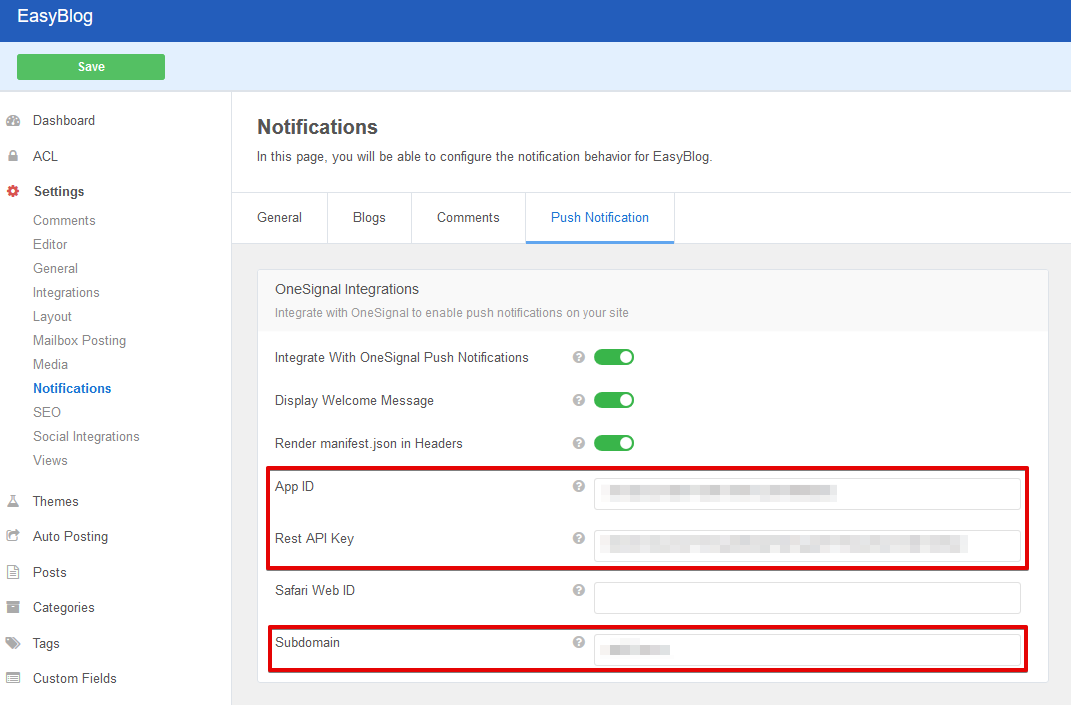The image size is (1071, 705).
Task: Click the Auto Posting share icon
Action: click(13, 536)
